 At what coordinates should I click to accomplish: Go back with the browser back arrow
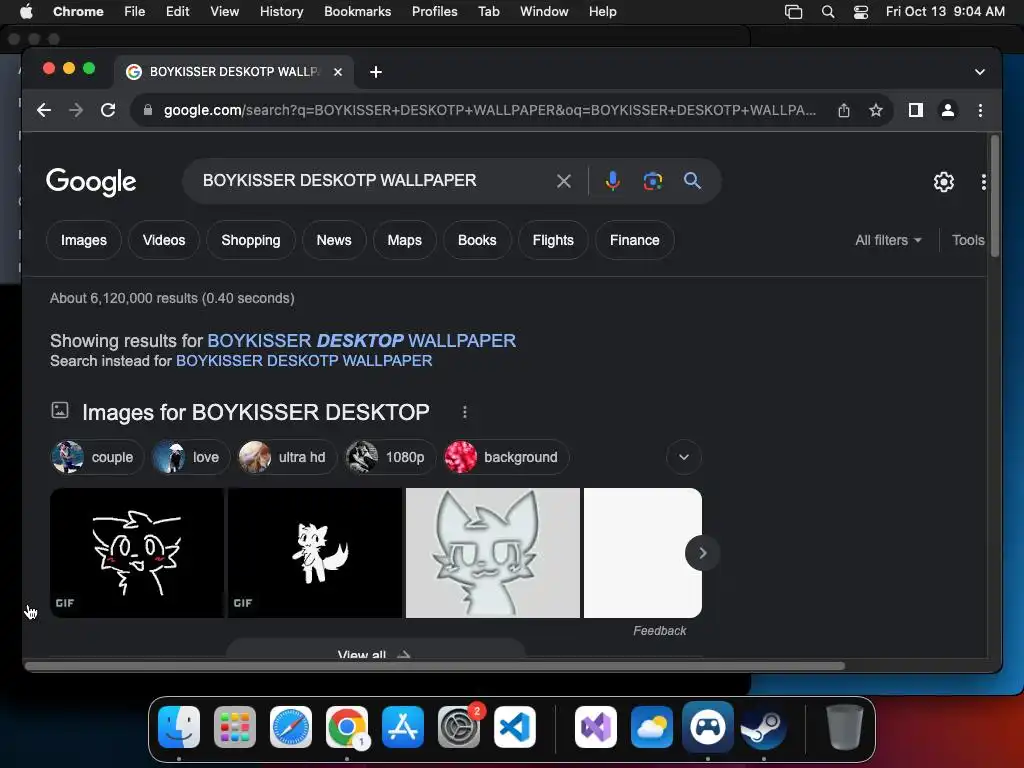pyautogui.click(x=44, y=110)
